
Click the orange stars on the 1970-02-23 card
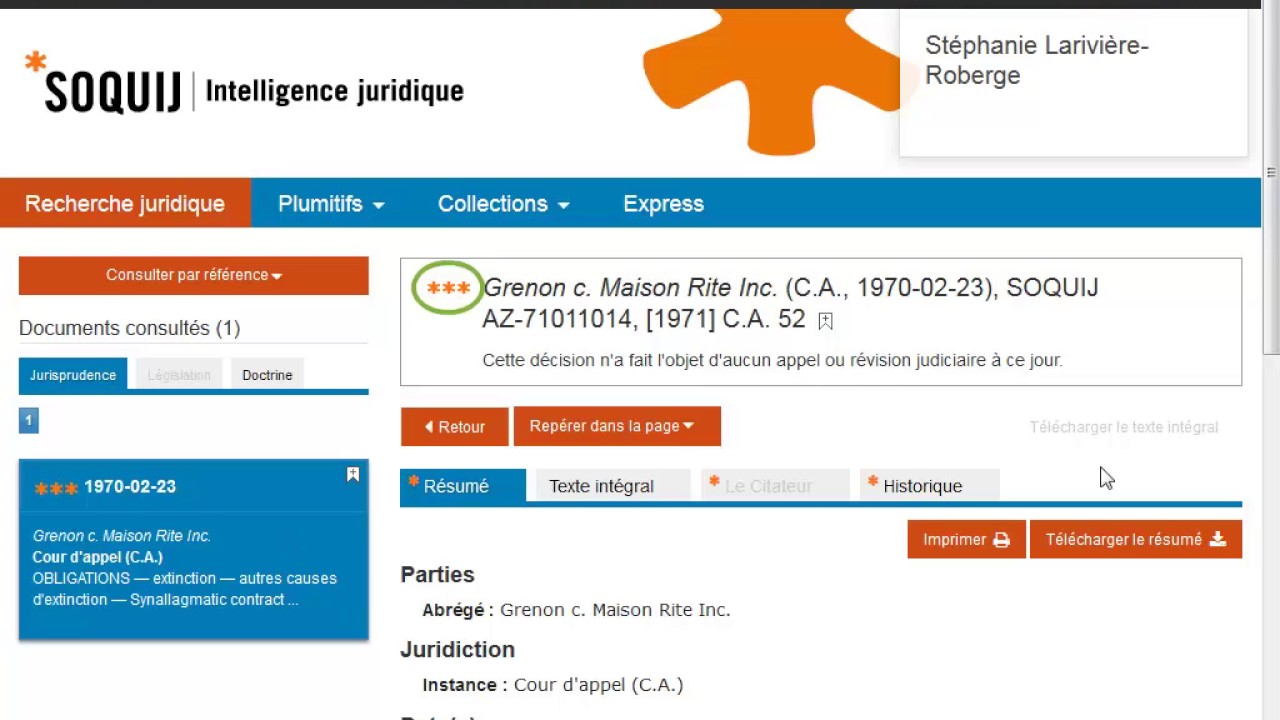tap(56, 488)
